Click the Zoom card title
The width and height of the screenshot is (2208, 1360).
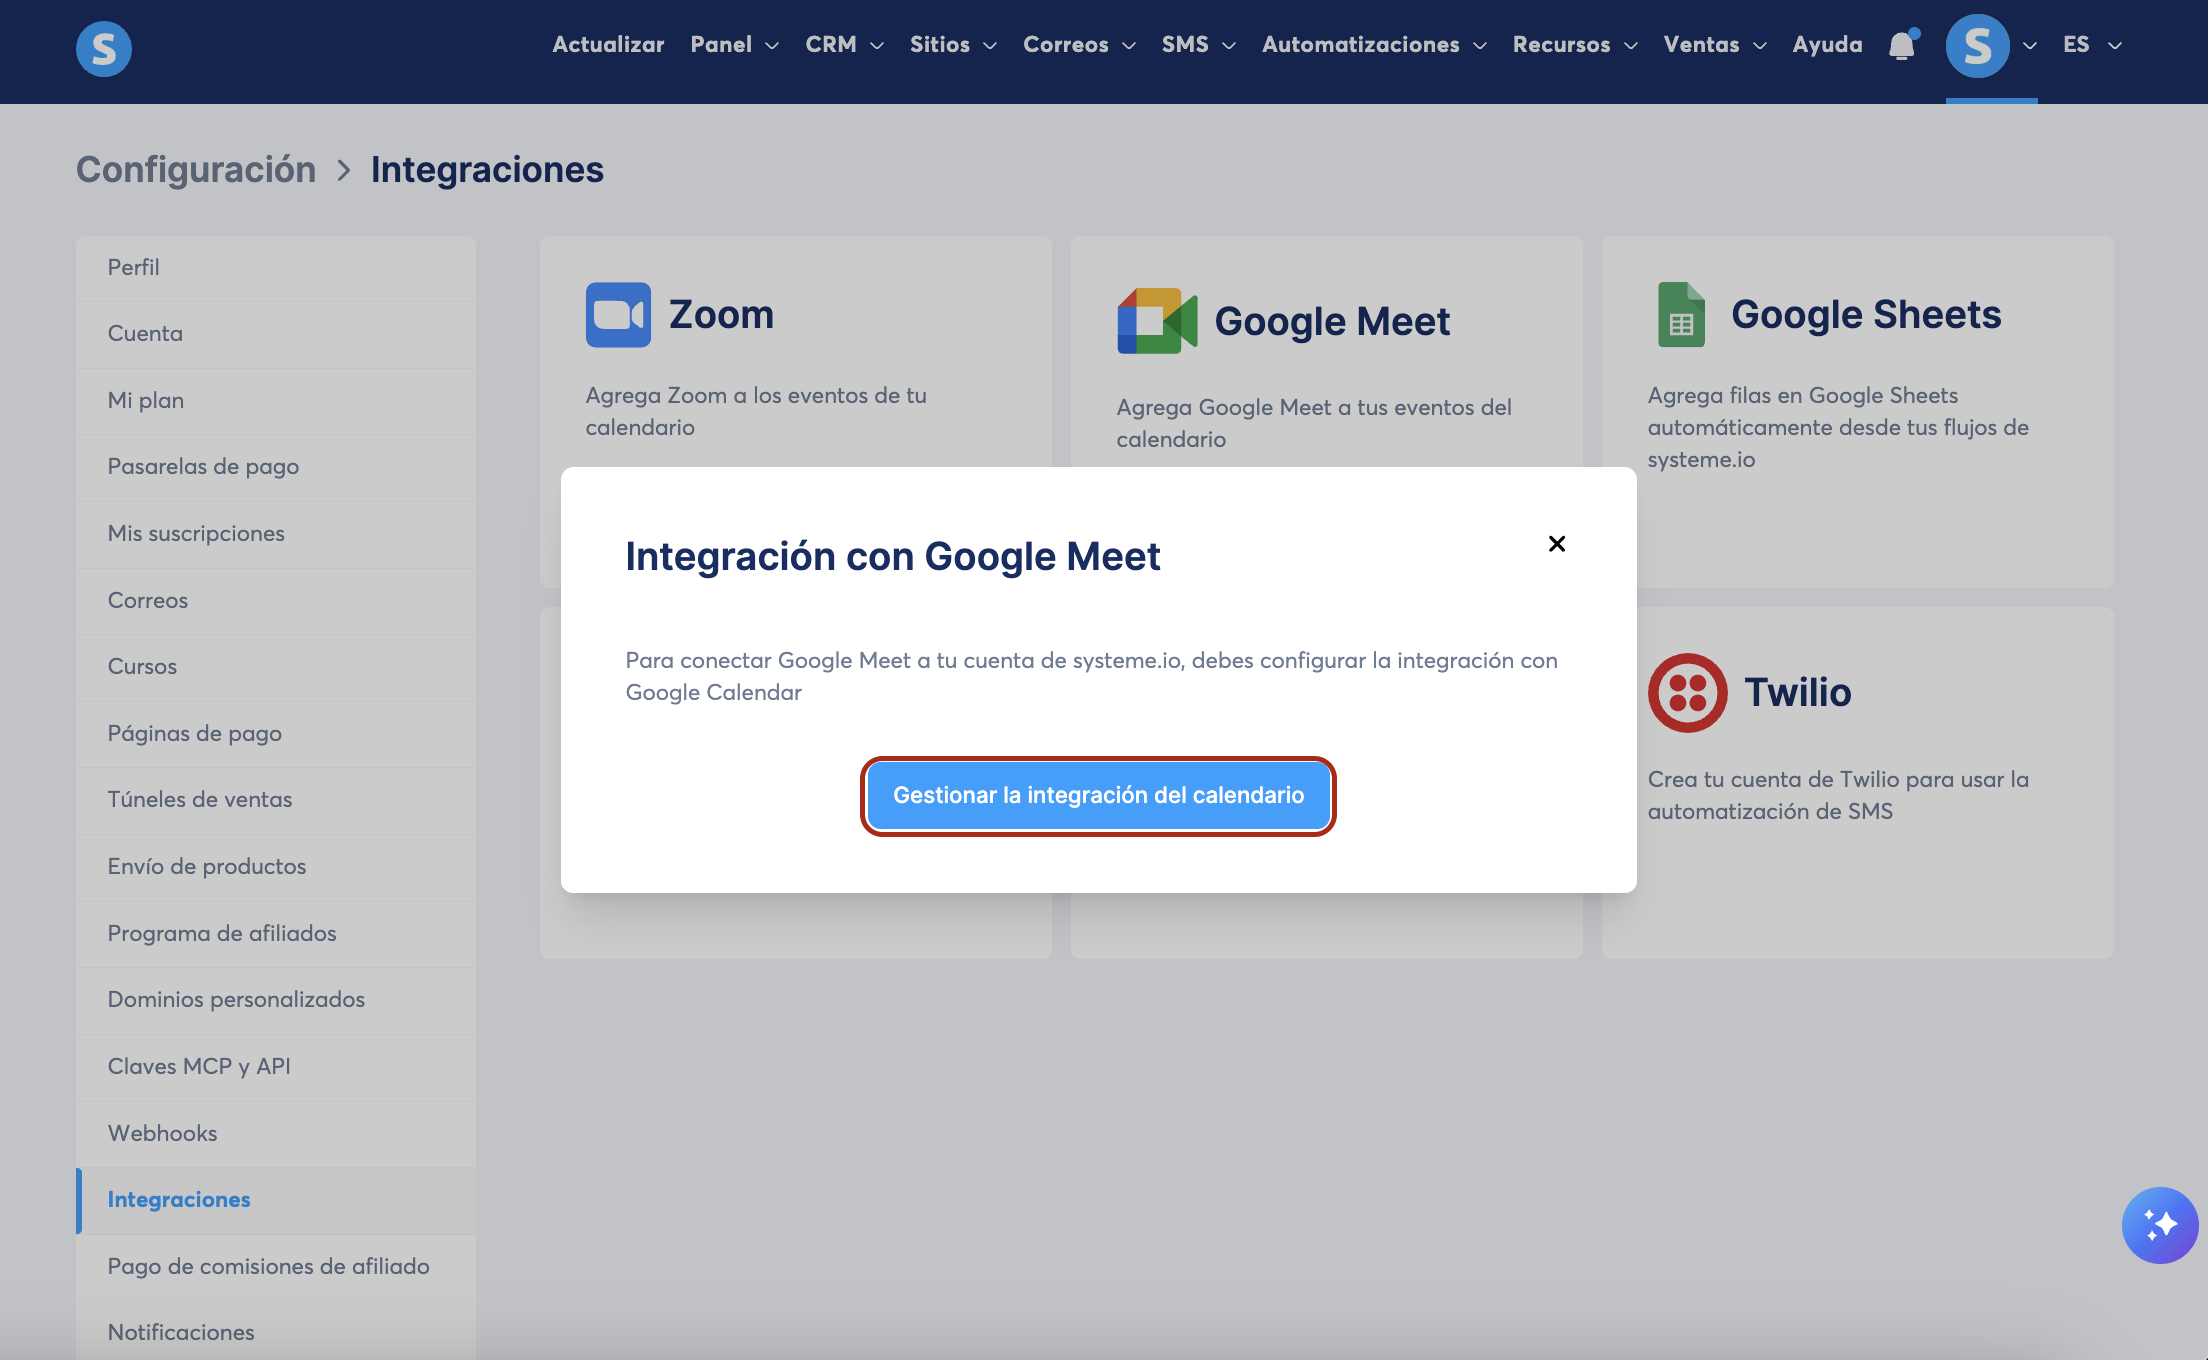721,315
